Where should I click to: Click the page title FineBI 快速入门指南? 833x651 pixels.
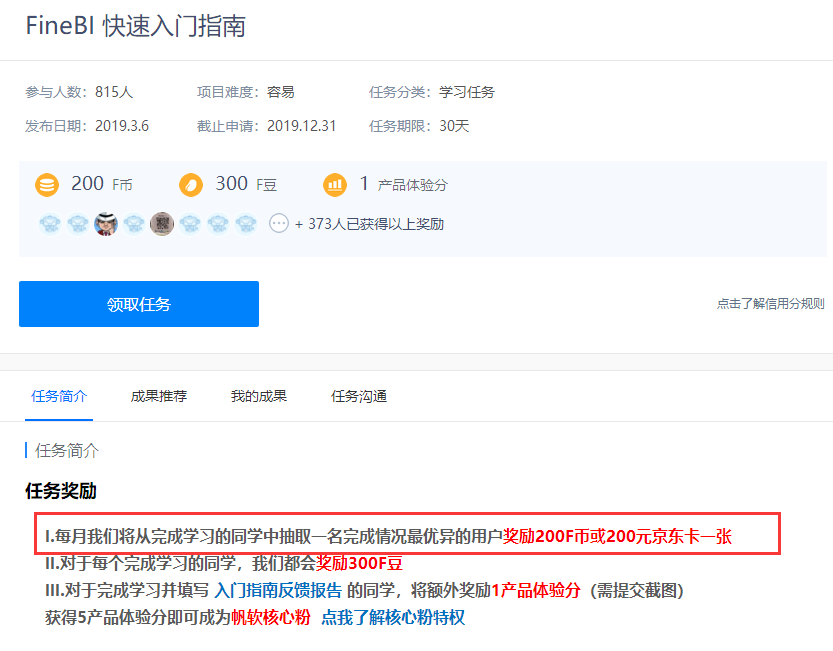point(135,26)
